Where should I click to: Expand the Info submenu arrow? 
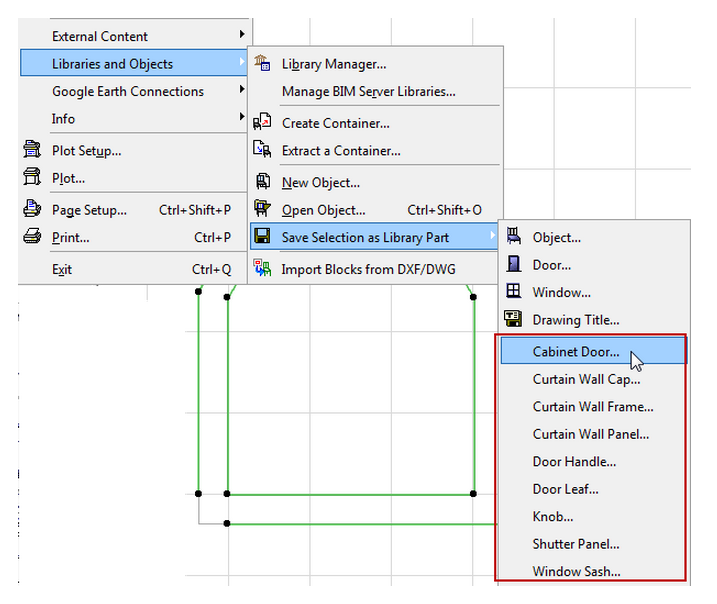[242, 119]
